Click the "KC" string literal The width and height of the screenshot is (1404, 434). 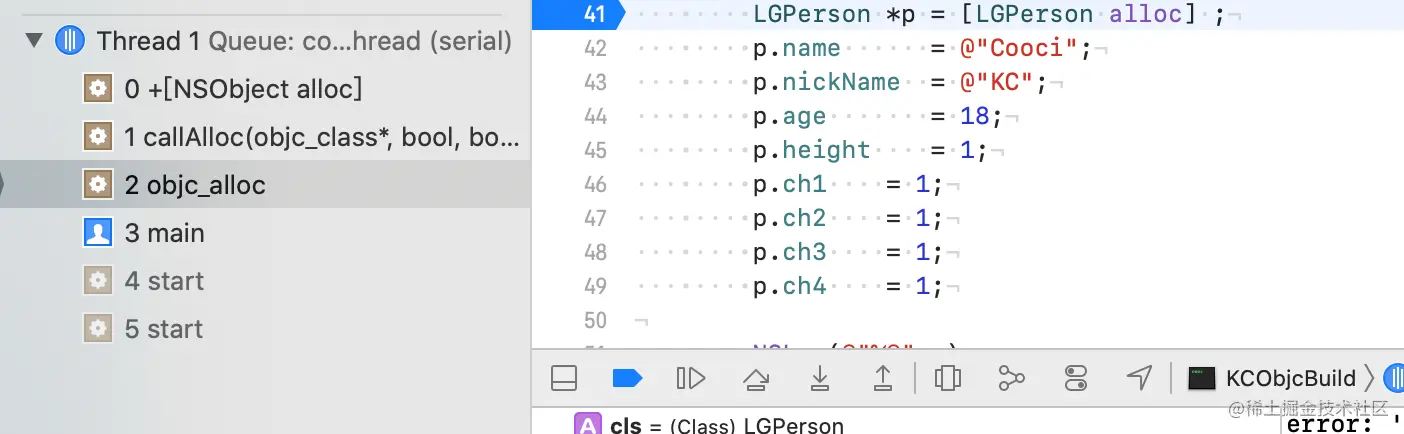(x=997, y=82)
